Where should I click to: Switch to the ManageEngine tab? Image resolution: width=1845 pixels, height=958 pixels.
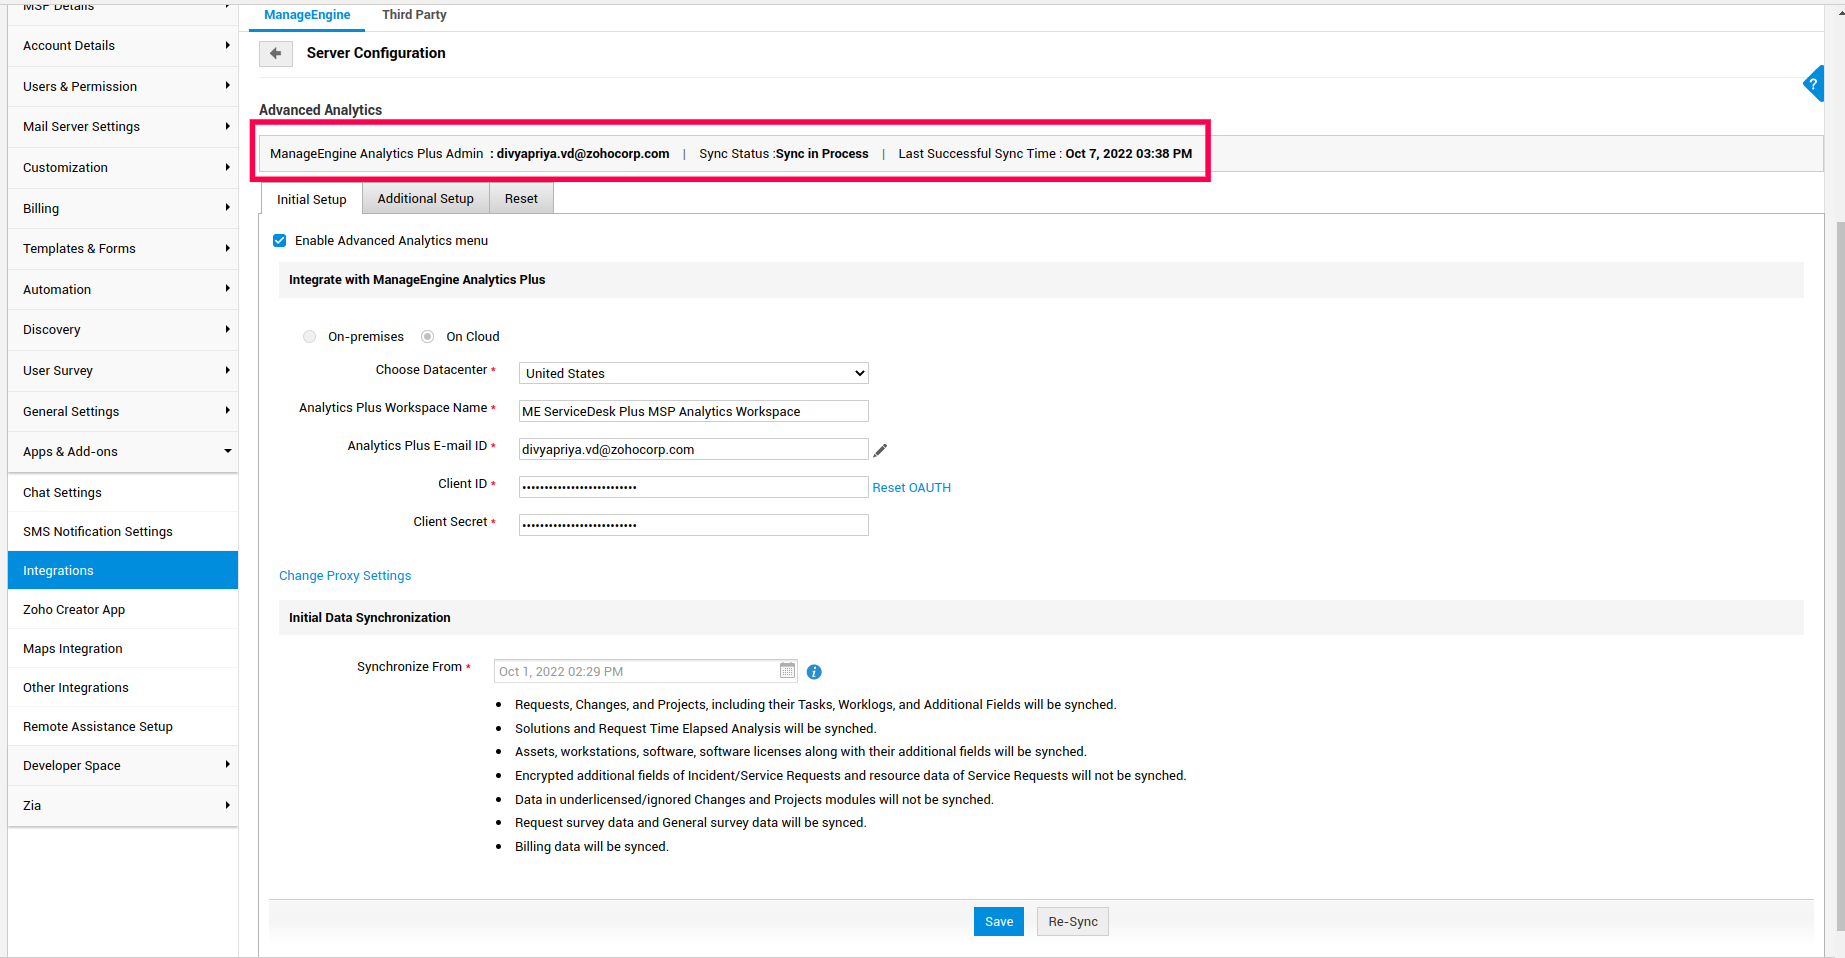point(307,15)
